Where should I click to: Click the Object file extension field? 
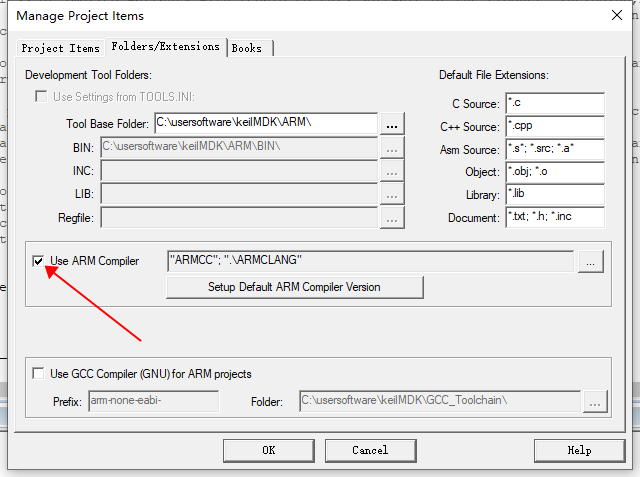(x=554, y=172)
